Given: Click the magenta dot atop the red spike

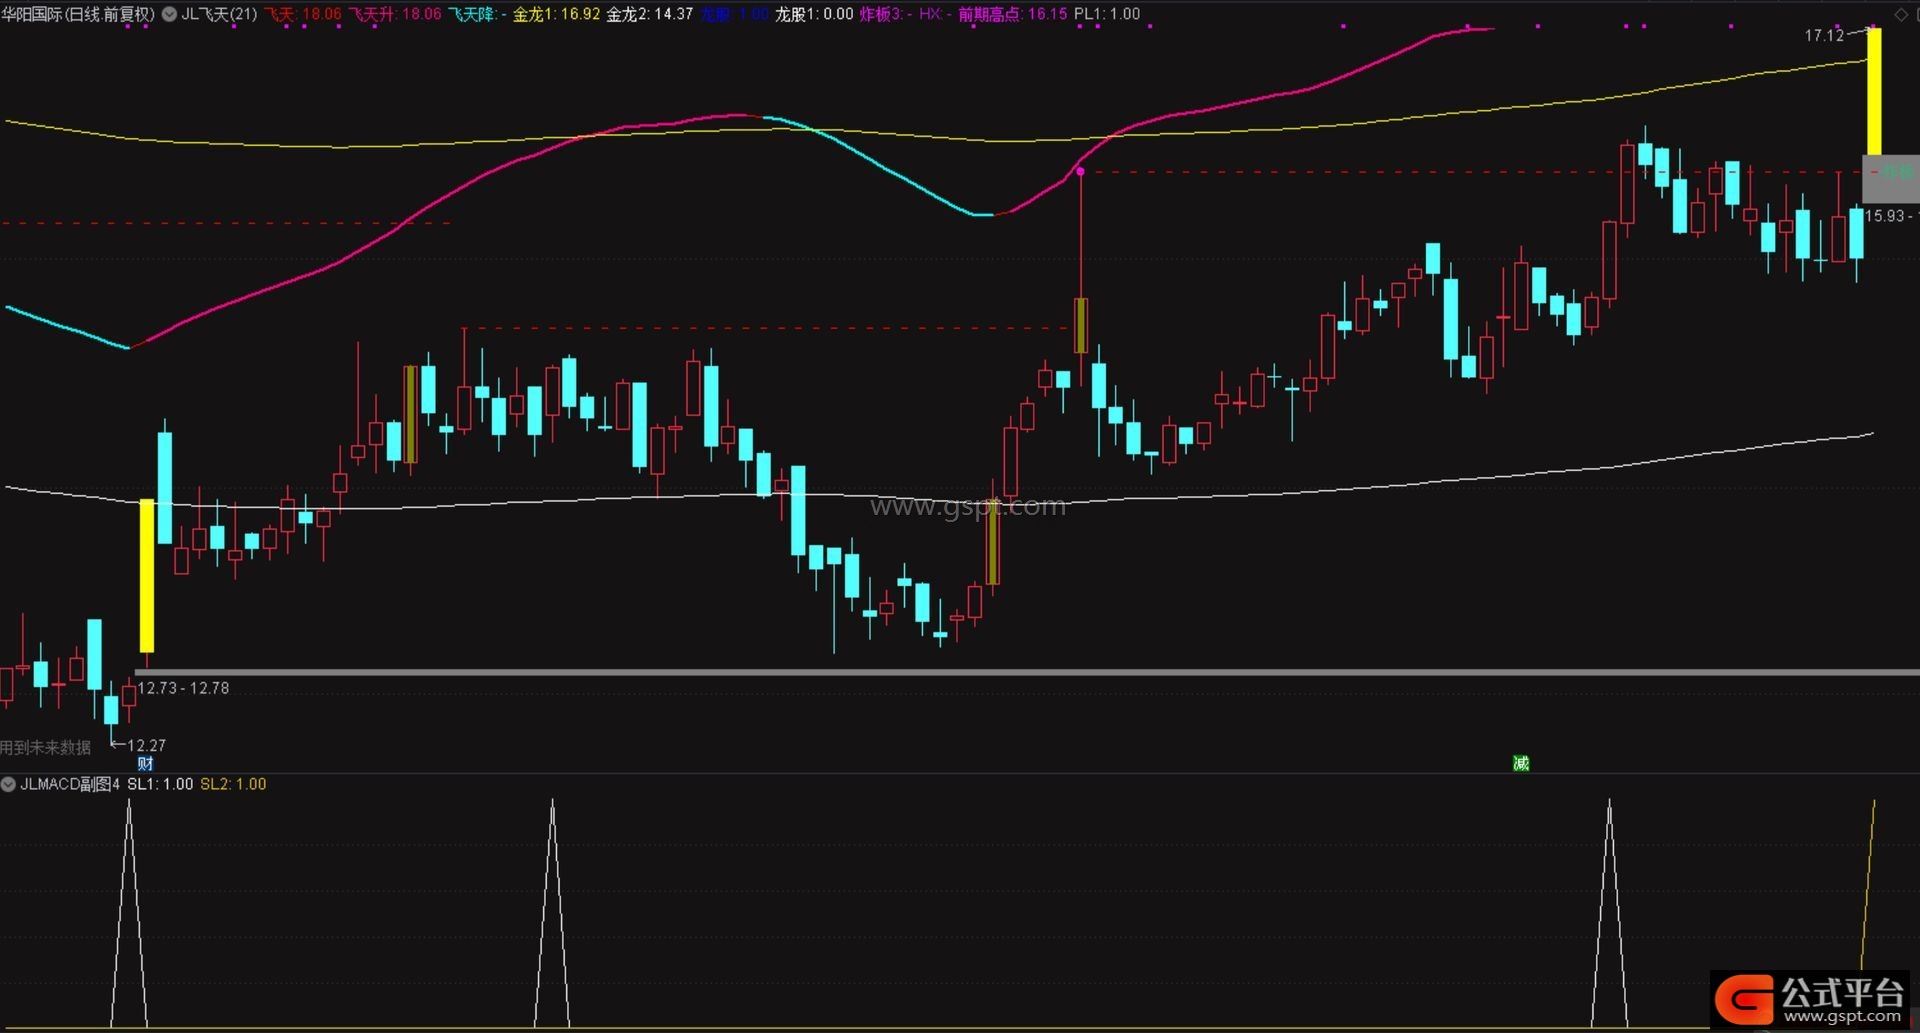Looking at the screenshot, I should pos(1080,172).
